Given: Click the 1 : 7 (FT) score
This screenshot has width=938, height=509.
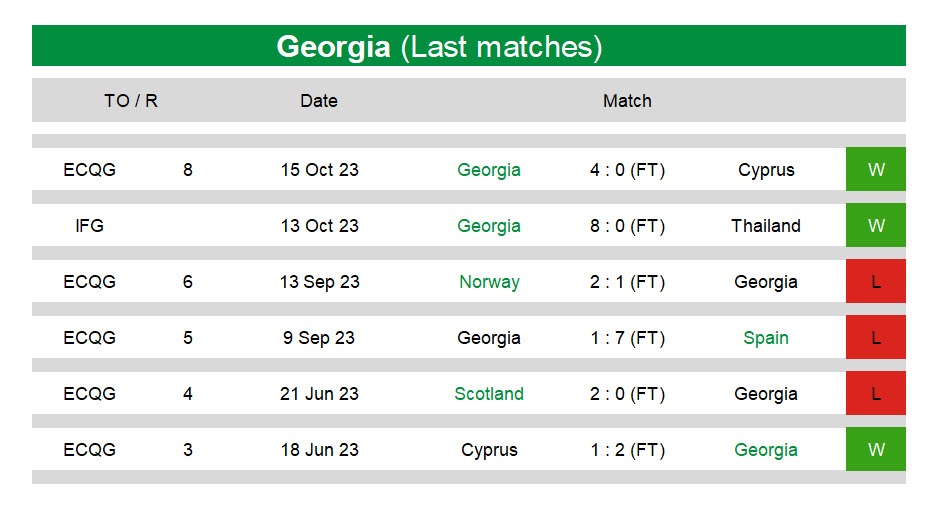Looking at the screenshot, I should [x=627, y=338].
